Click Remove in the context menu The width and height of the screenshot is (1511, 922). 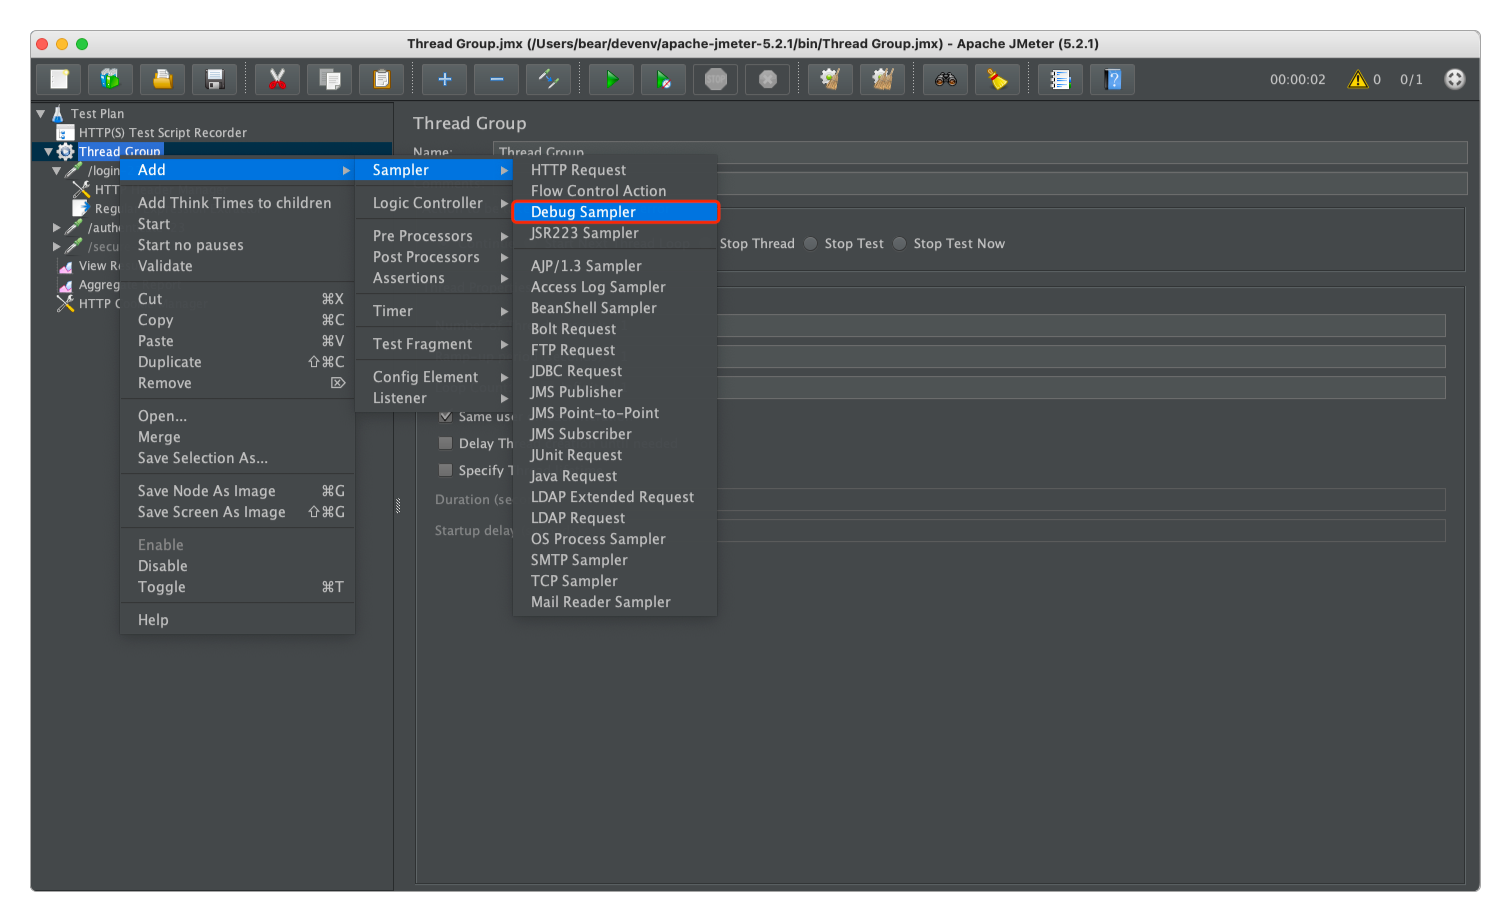click(x=238, y=383)
